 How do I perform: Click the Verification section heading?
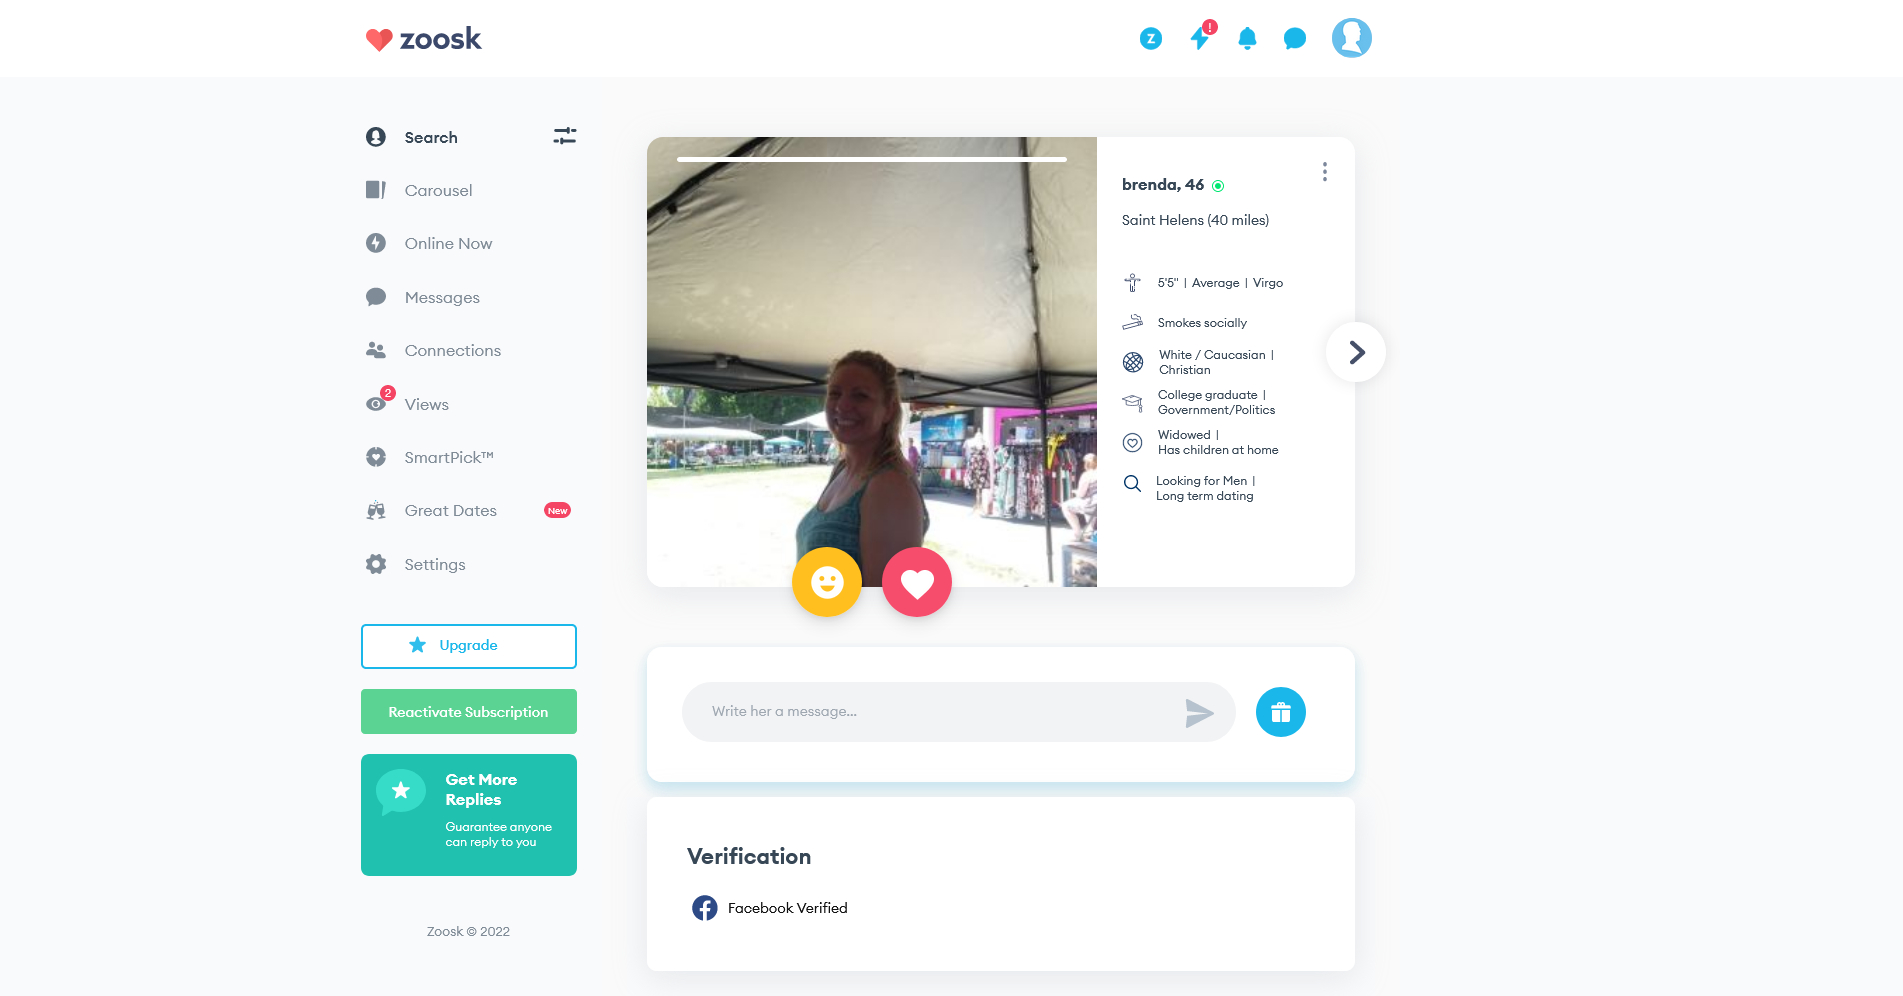(x=748, y=856)
